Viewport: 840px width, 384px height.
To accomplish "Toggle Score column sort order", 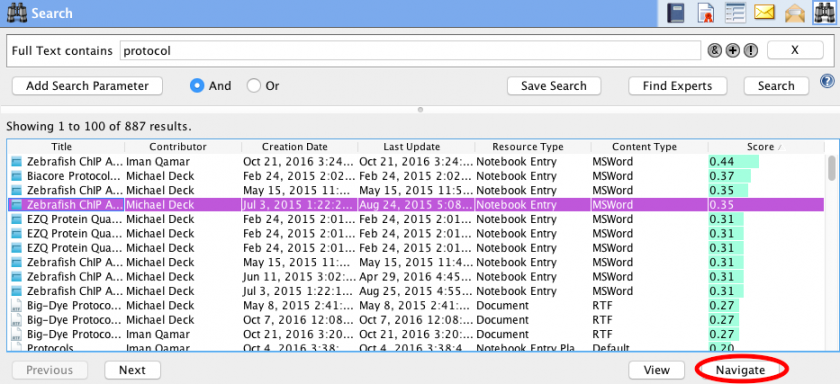I will coord(766,147).
